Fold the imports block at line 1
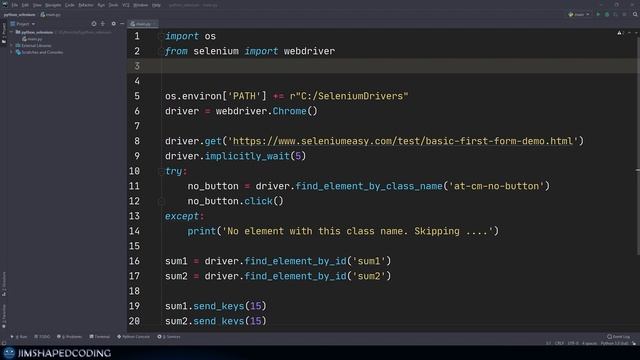Screen dimensions: 640x360 [161, 36]
